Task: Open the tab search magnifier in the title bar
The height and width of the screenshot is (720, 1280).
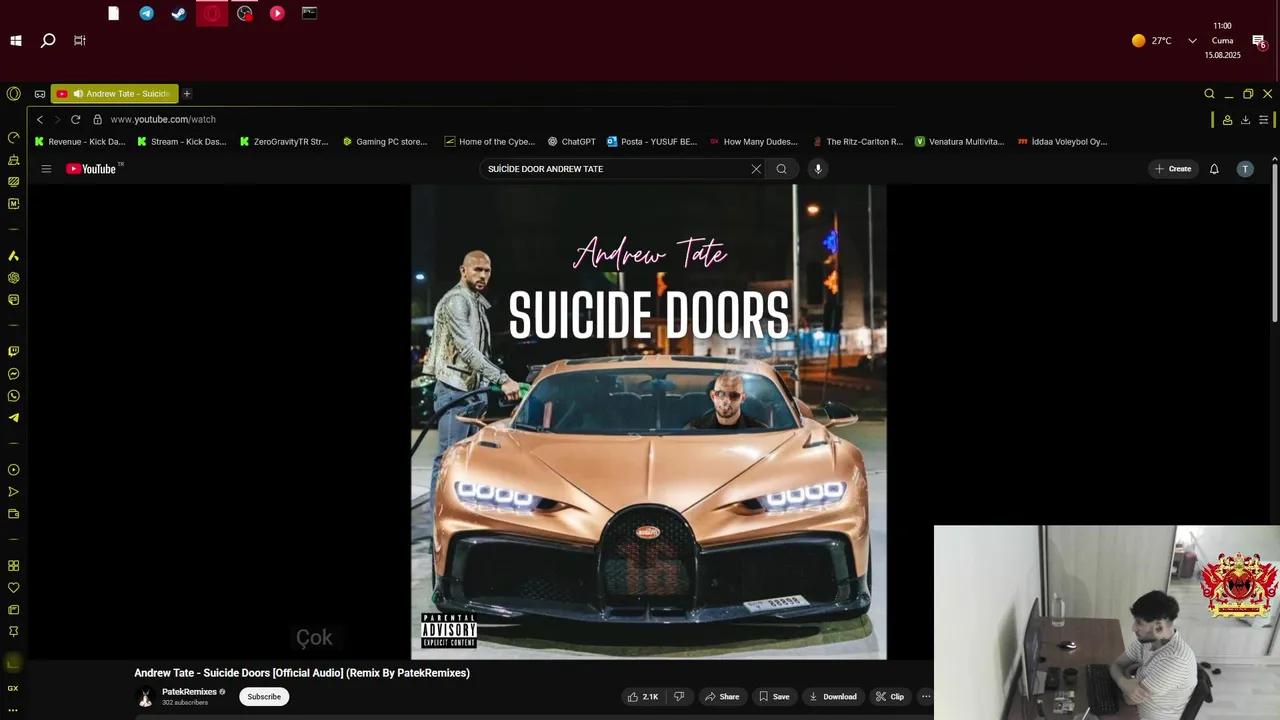Action: tap(1209, 94)
